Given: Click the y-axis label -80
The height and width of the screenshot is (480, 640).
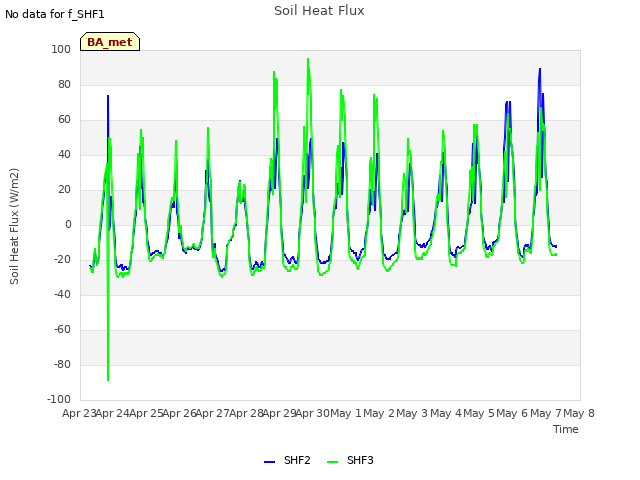Looking at the screenshot, I should [62, 364].
